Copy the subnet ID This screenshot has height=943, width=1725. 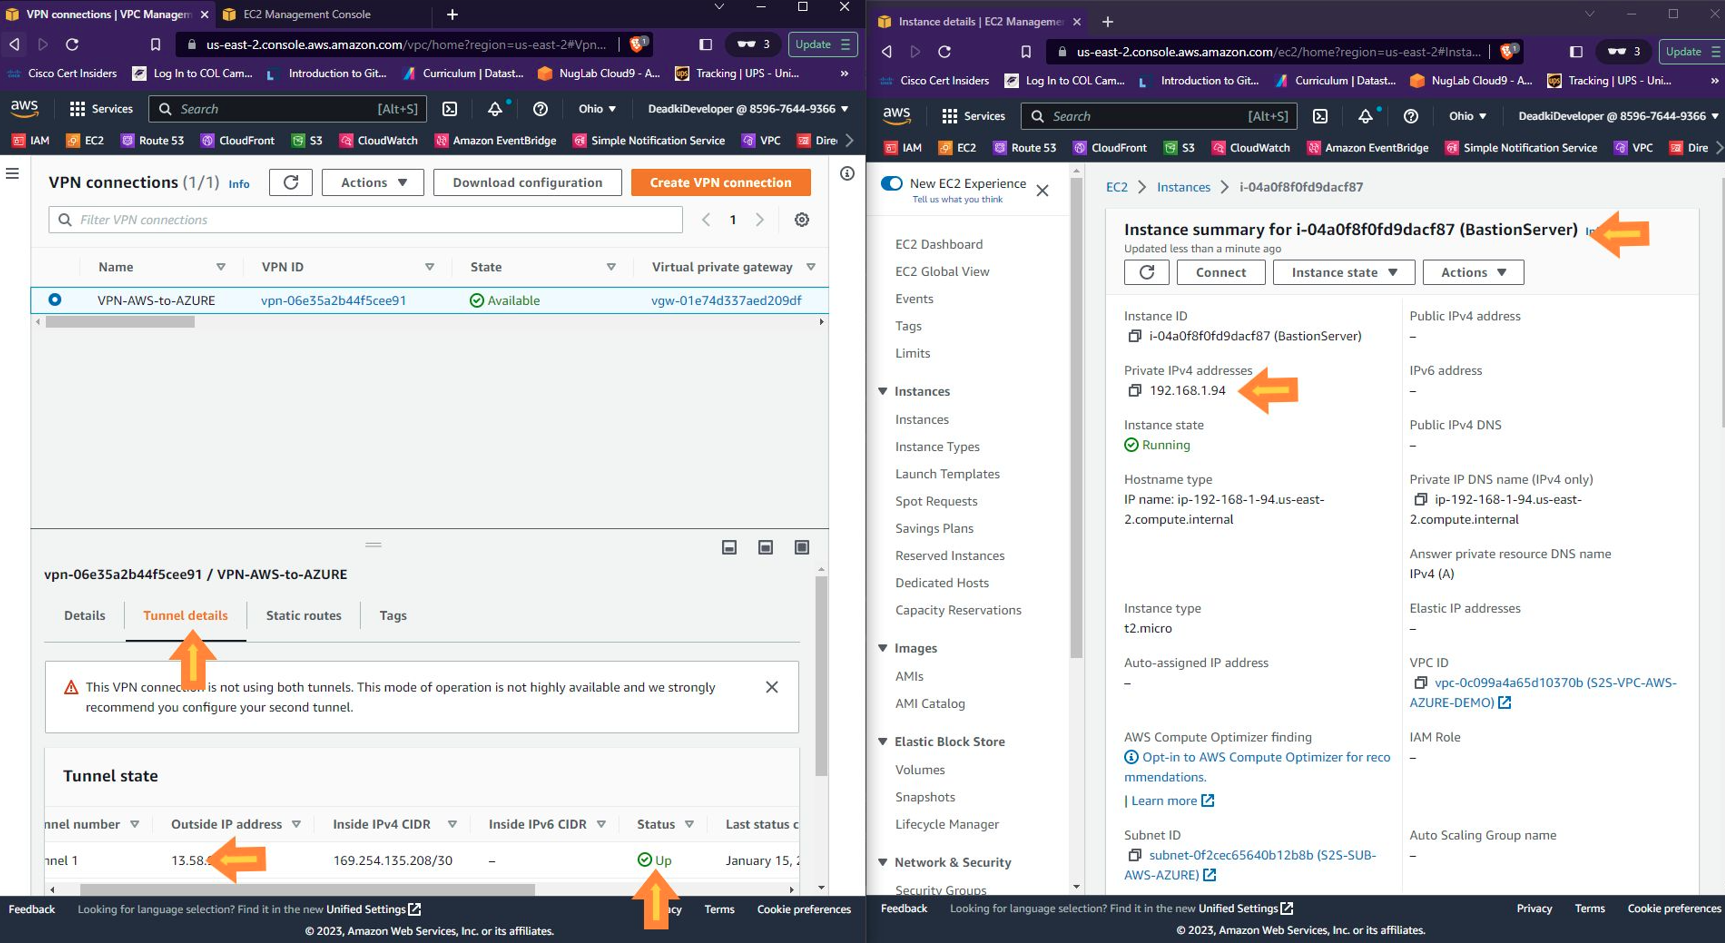click(1134, 855)
